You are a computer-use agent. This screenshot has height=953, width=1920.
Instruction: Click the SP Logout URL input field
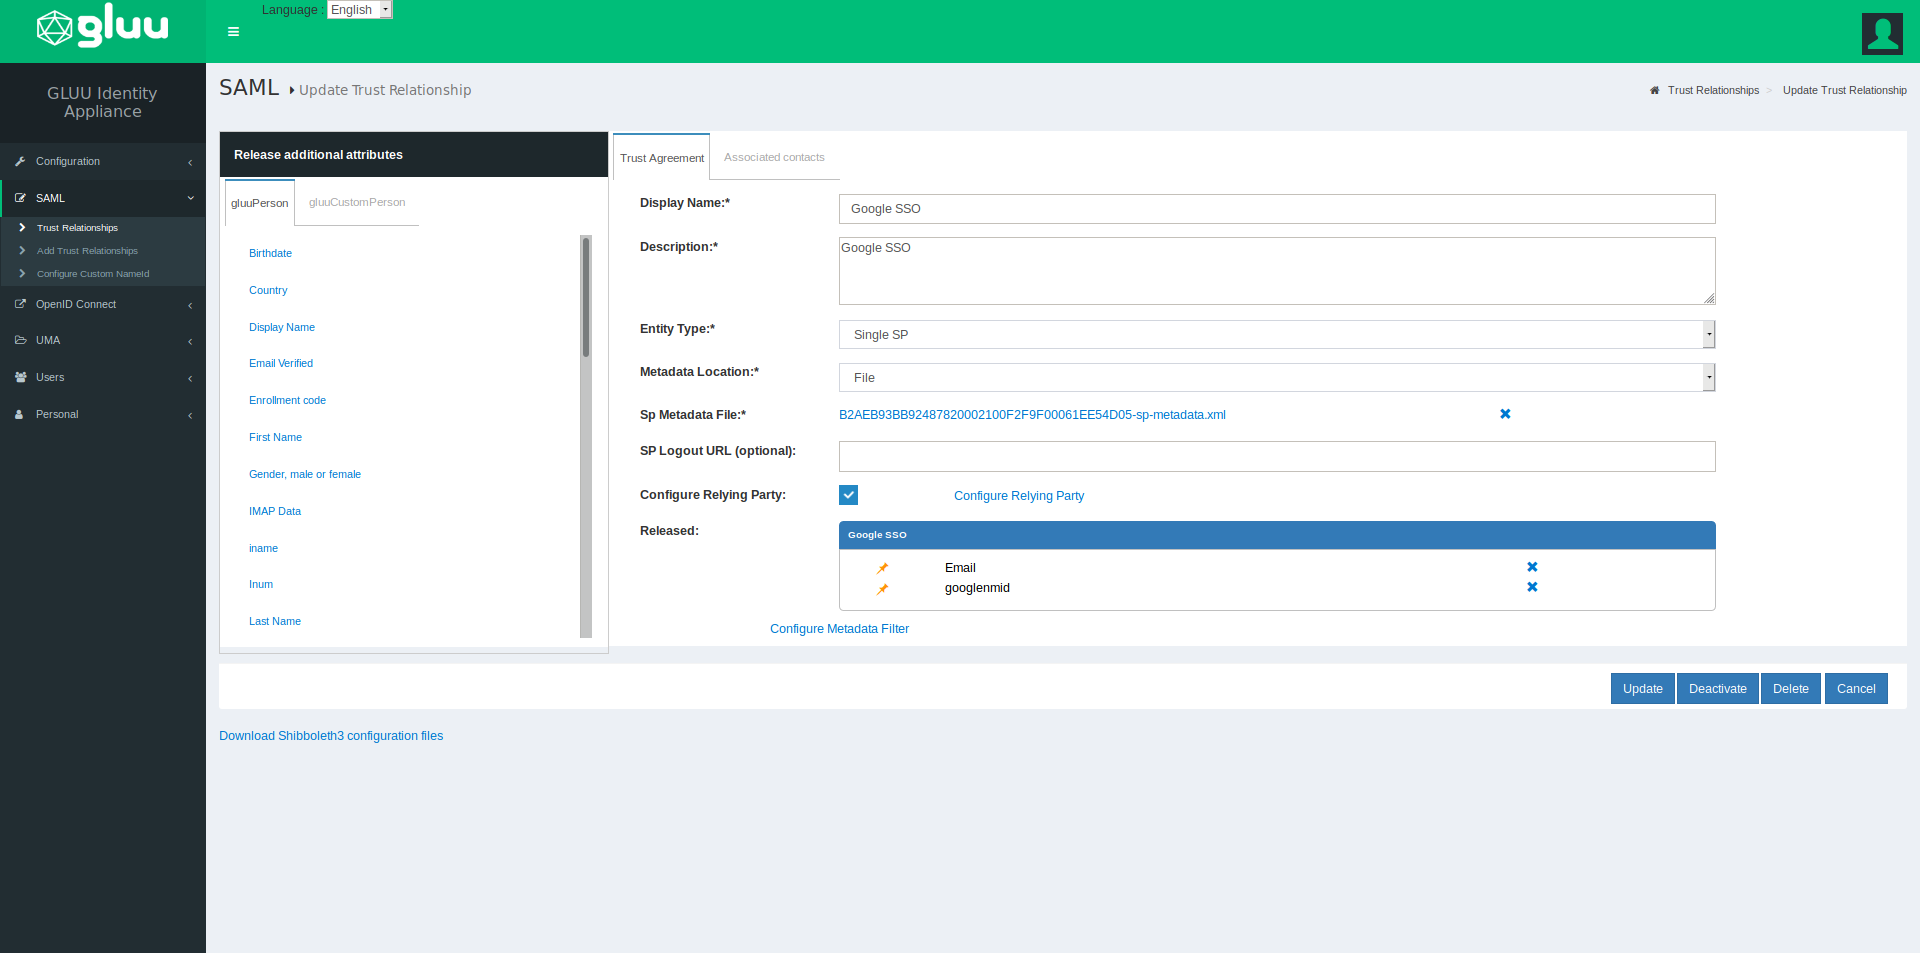pos(1277,456)
